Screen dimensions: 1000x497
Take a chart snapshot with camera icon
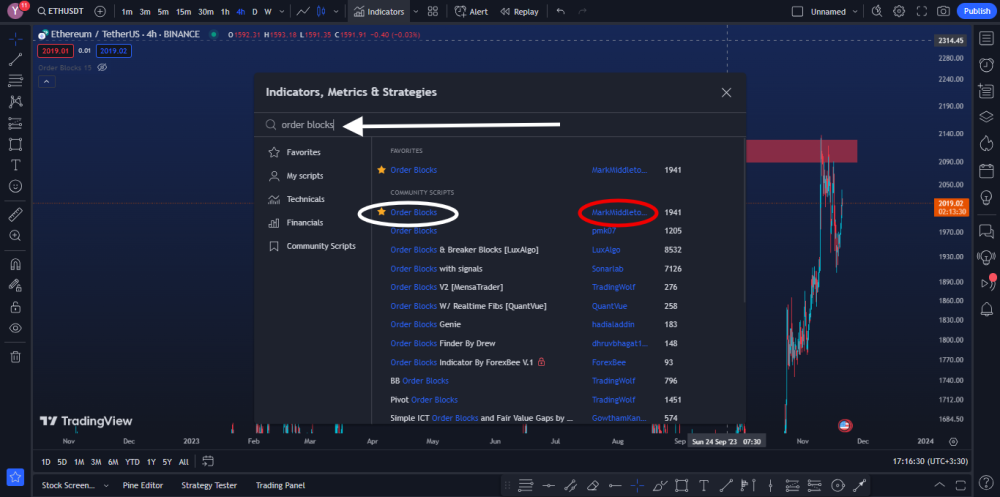tap(942, 11)
